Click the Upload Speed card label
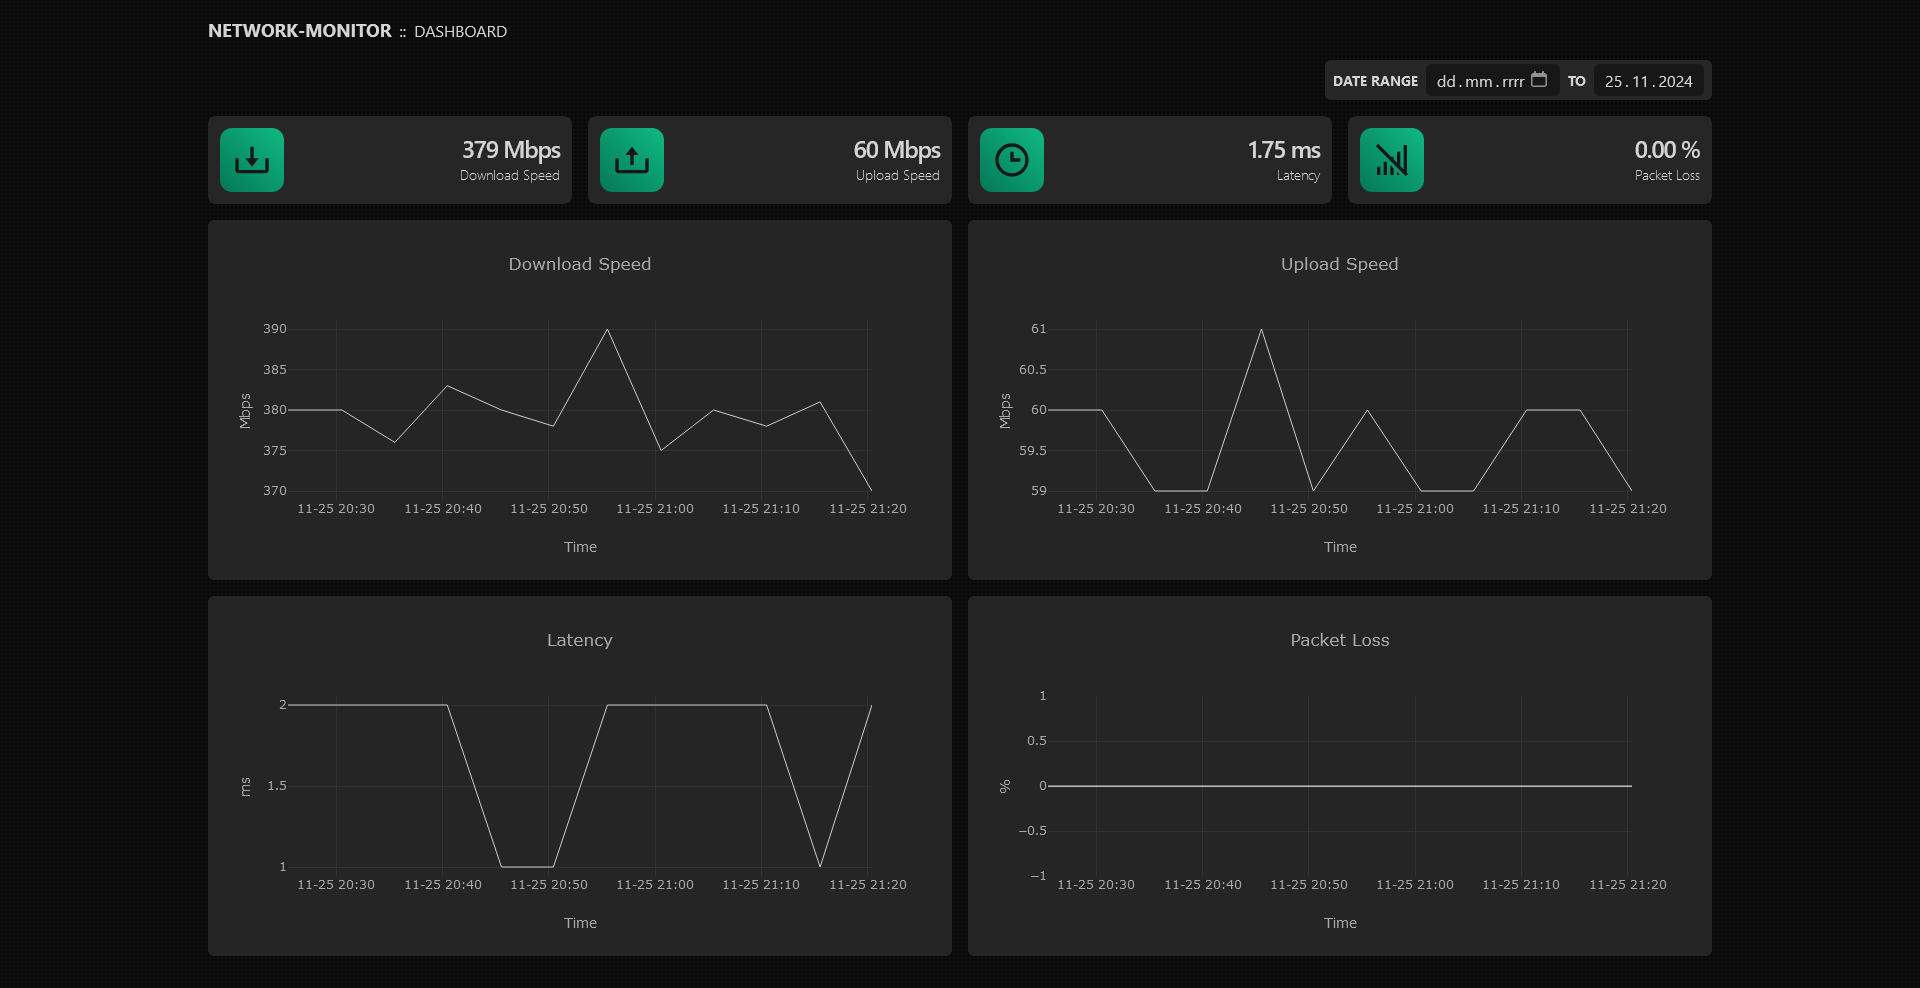 (898, 175)
